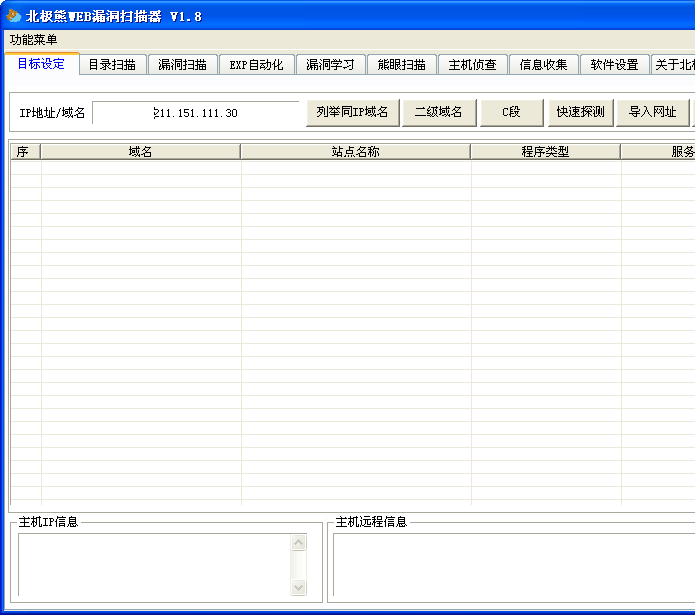Click the 主机远程信息 text box
The width and height of the screenshot is (695, 615).
[x=514, y=564]
